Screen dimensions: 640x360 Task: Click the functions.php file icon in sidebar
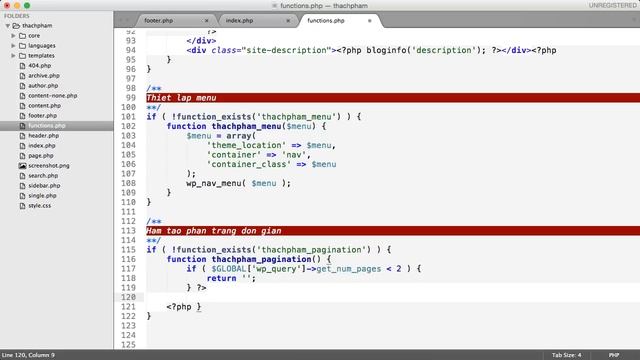point(22,126)
